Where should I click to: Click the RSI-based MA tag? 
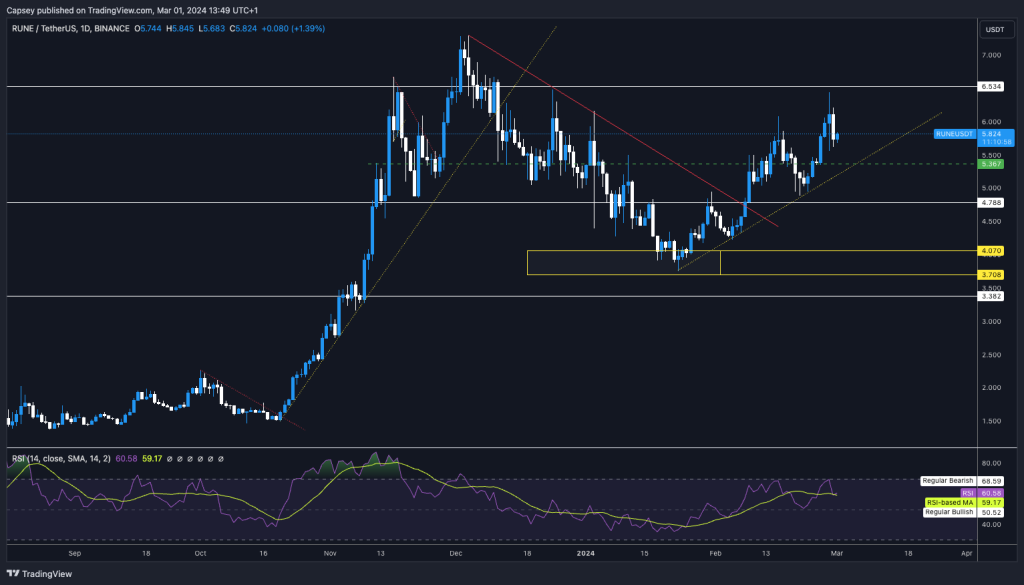coord(950,503)
